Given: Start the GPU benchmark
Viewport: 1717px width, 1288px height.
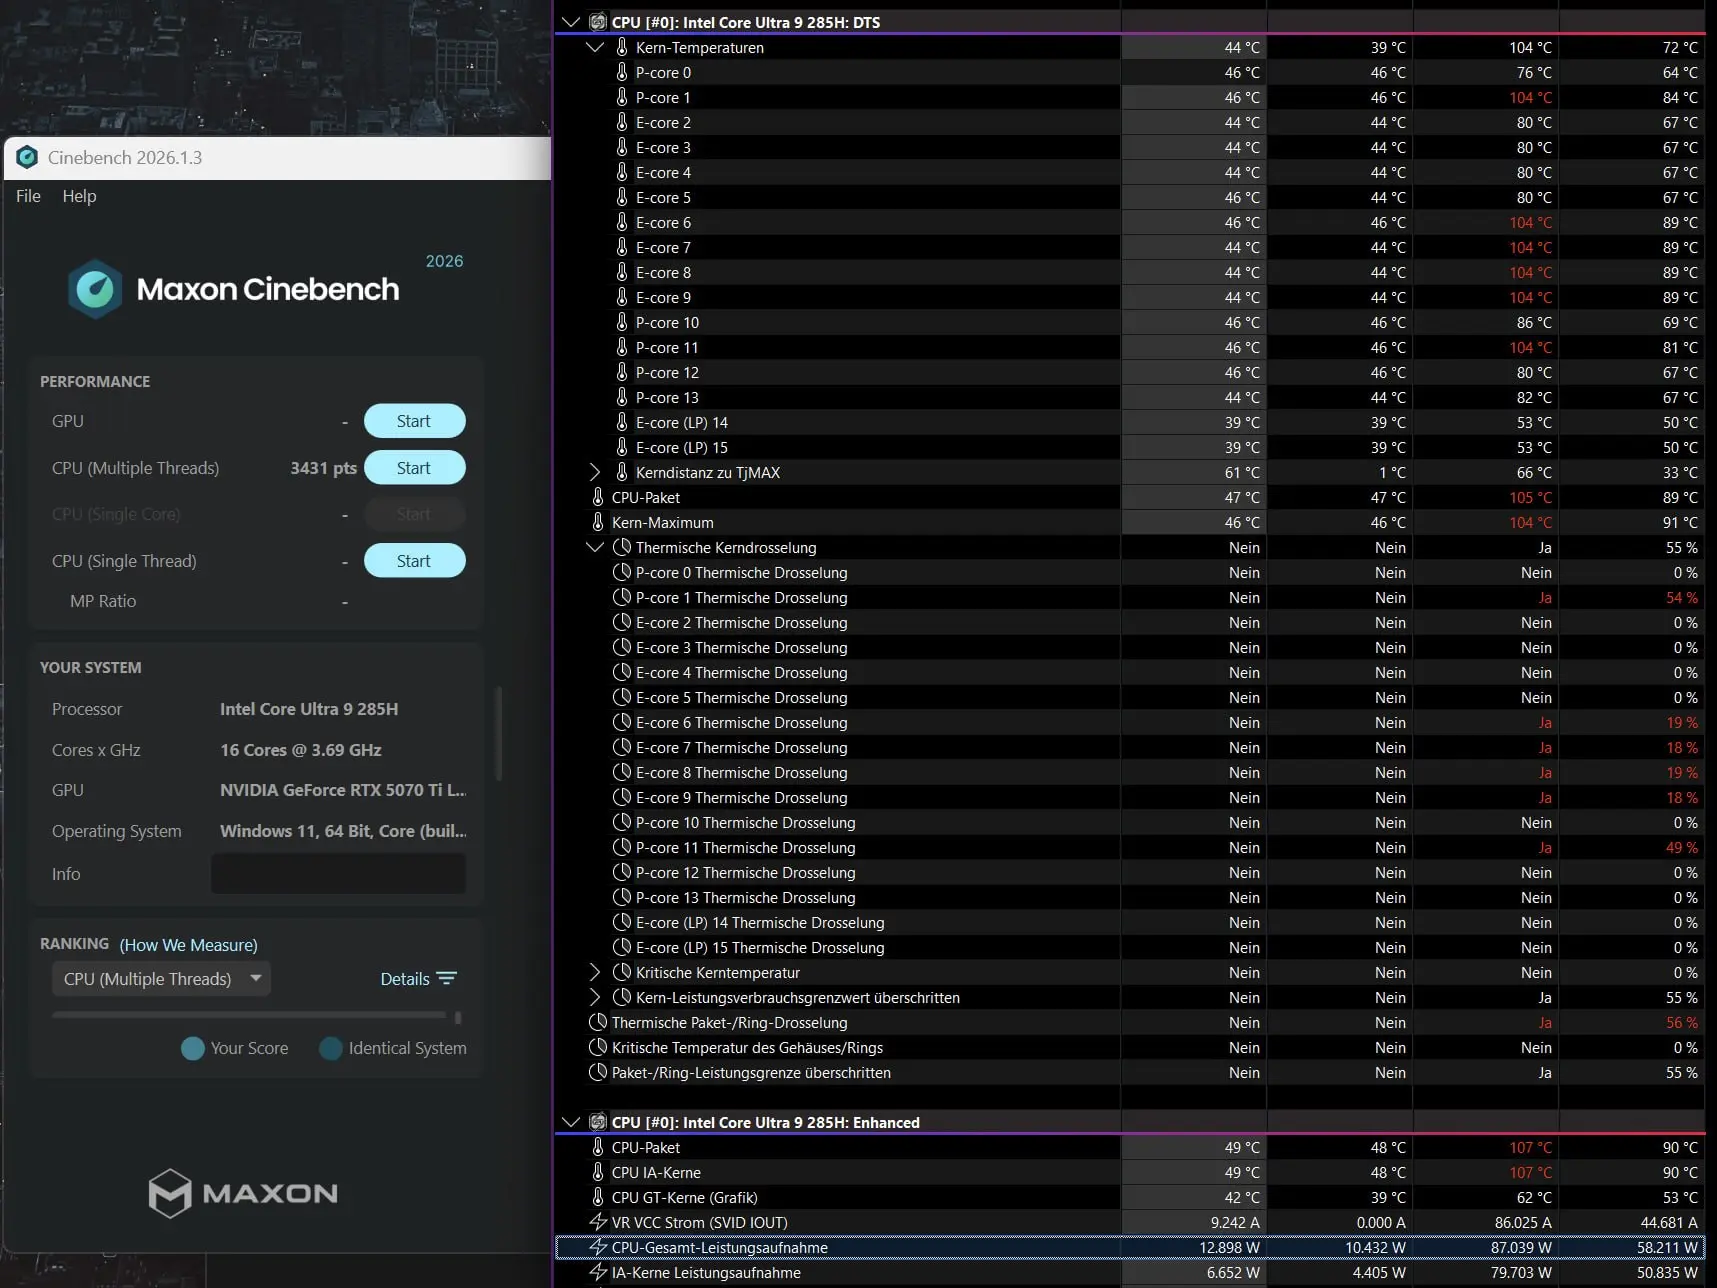Looking at the screenshot, I should [x=414, y=421].
